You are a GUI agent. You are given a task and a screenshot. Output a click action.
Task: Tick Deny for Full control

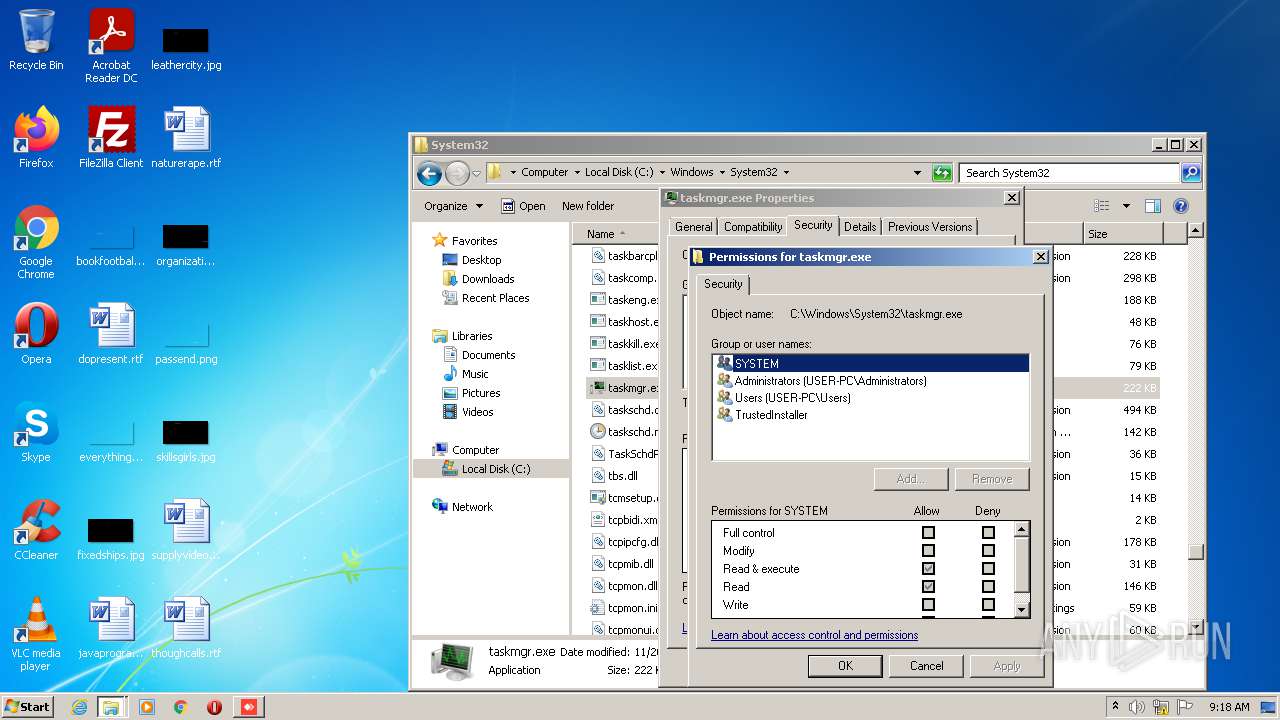pyautogui.click(x=988, y=533)
